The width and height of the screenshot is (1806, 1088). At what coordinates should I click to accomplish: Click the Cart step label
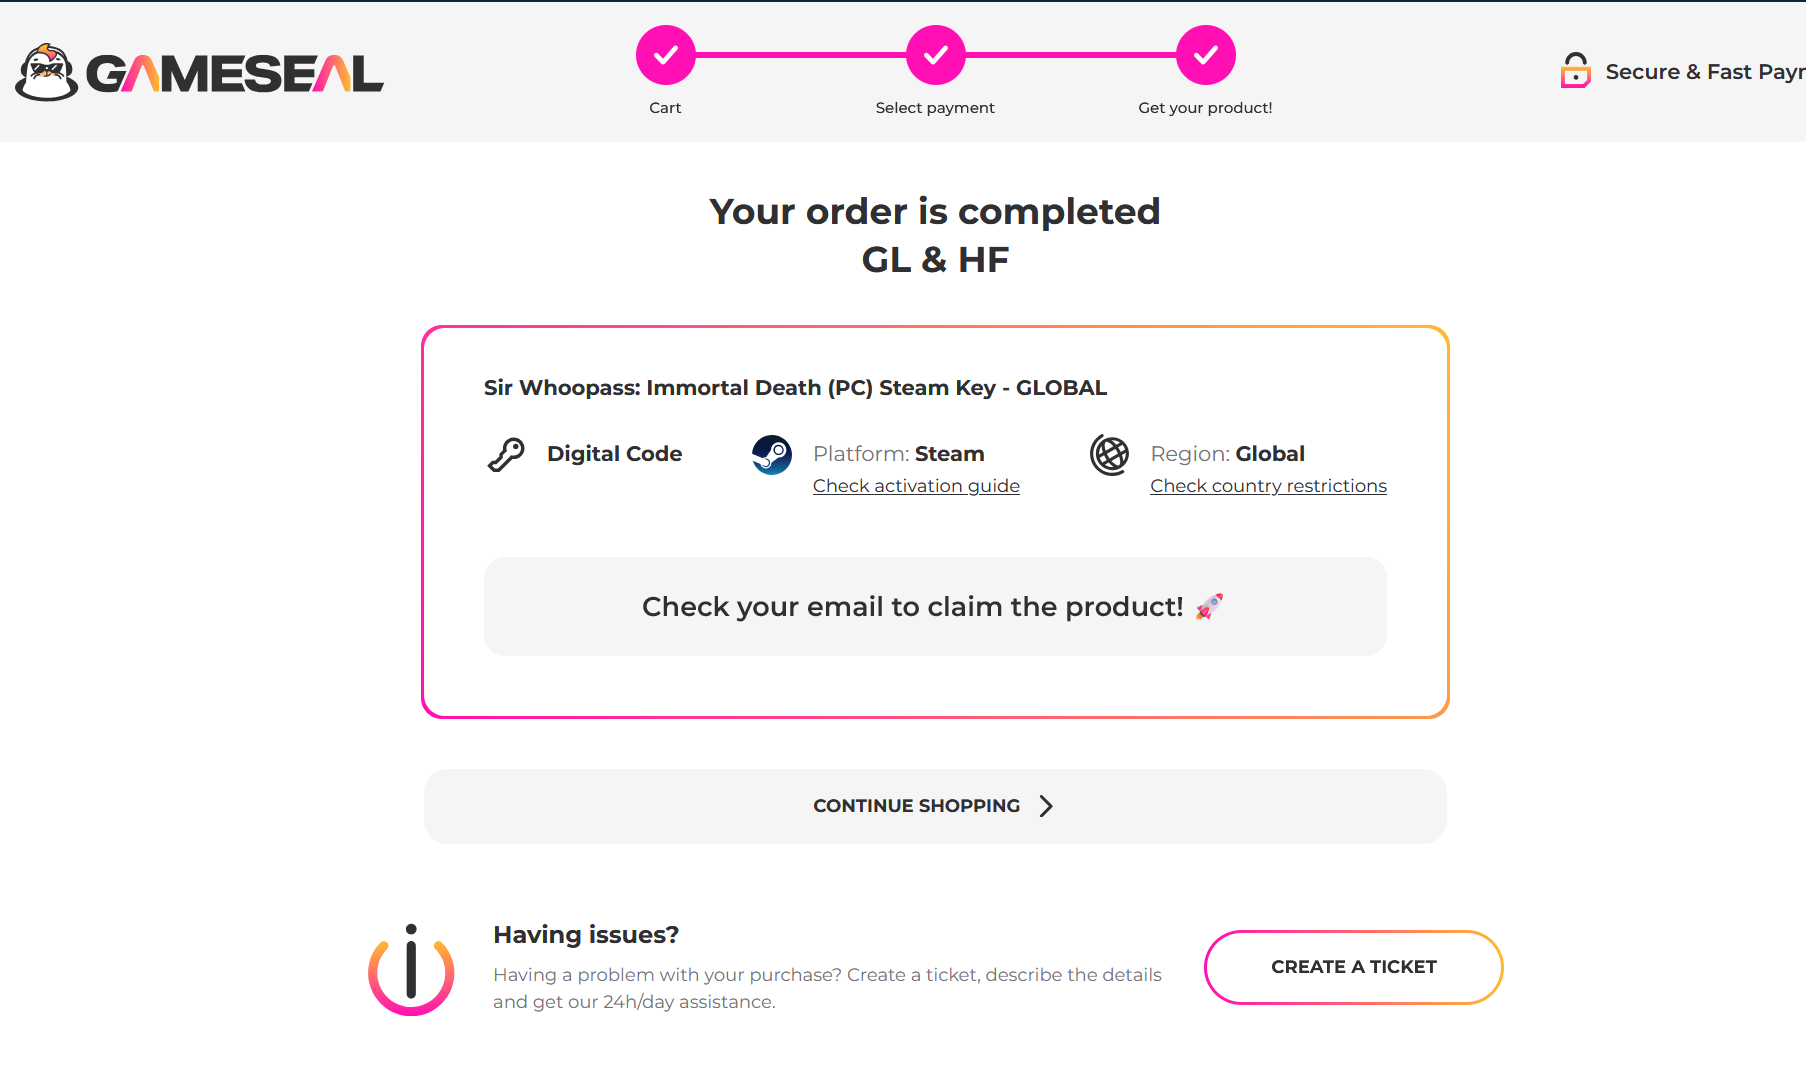(x=665, y=108)
